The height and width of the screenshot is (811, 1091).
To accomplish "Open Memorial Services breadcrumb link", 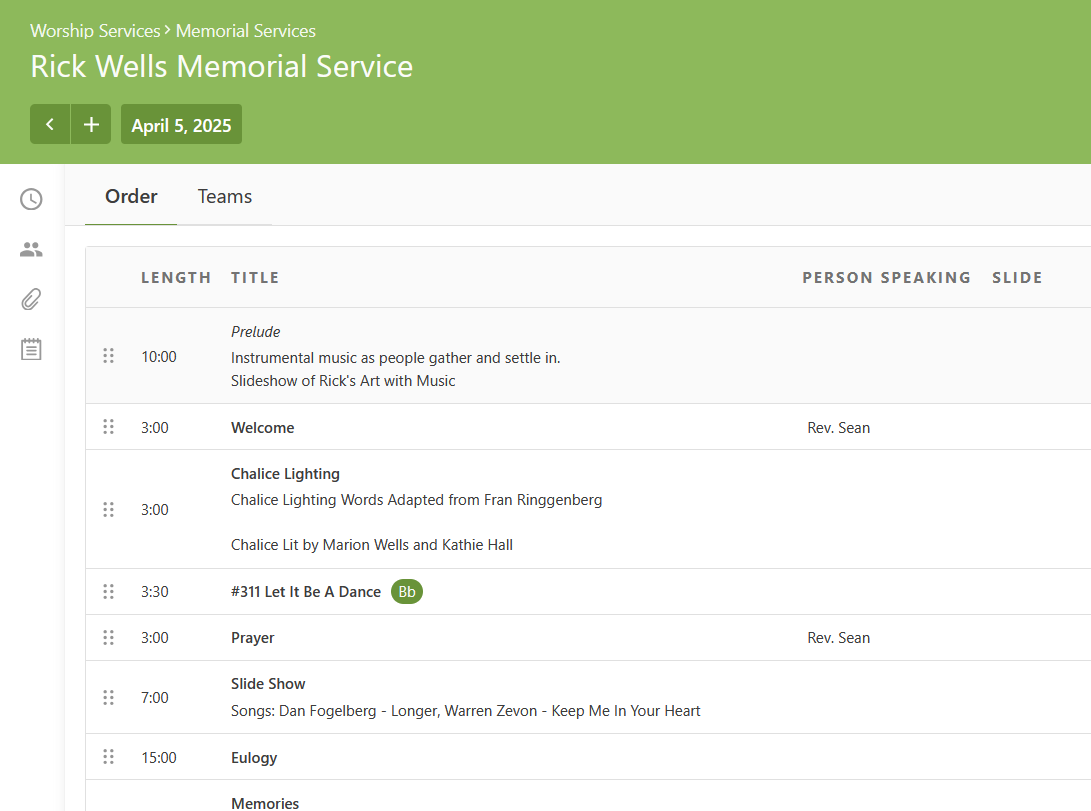I will tap(246, 31).
